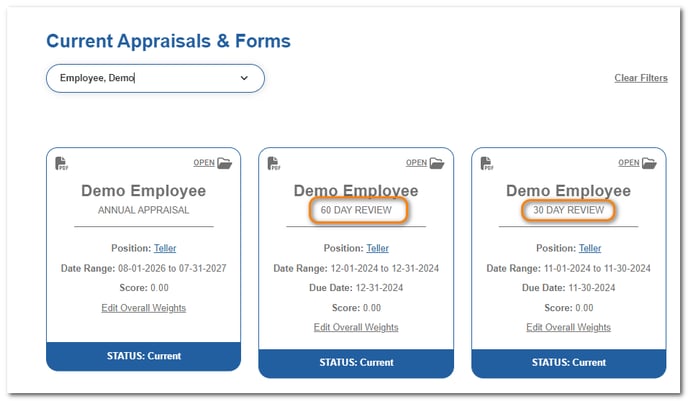The width and height of the screenshot is (688, 401).
Task: Open folder icon on 30 Day Review card
Action: [x=649, y=163]
